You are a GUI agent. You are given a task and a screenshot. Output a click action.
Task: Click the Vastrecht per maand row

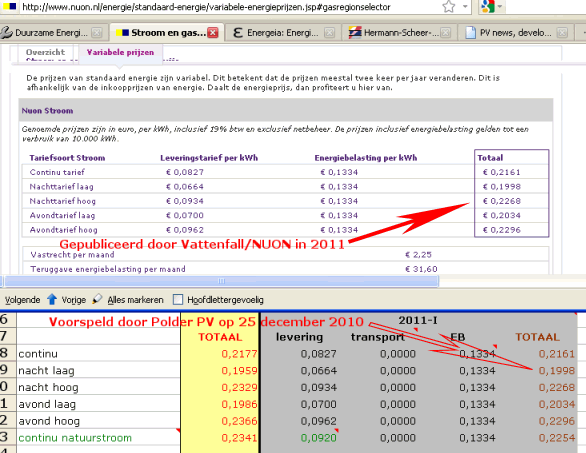(x=286, y=255)
